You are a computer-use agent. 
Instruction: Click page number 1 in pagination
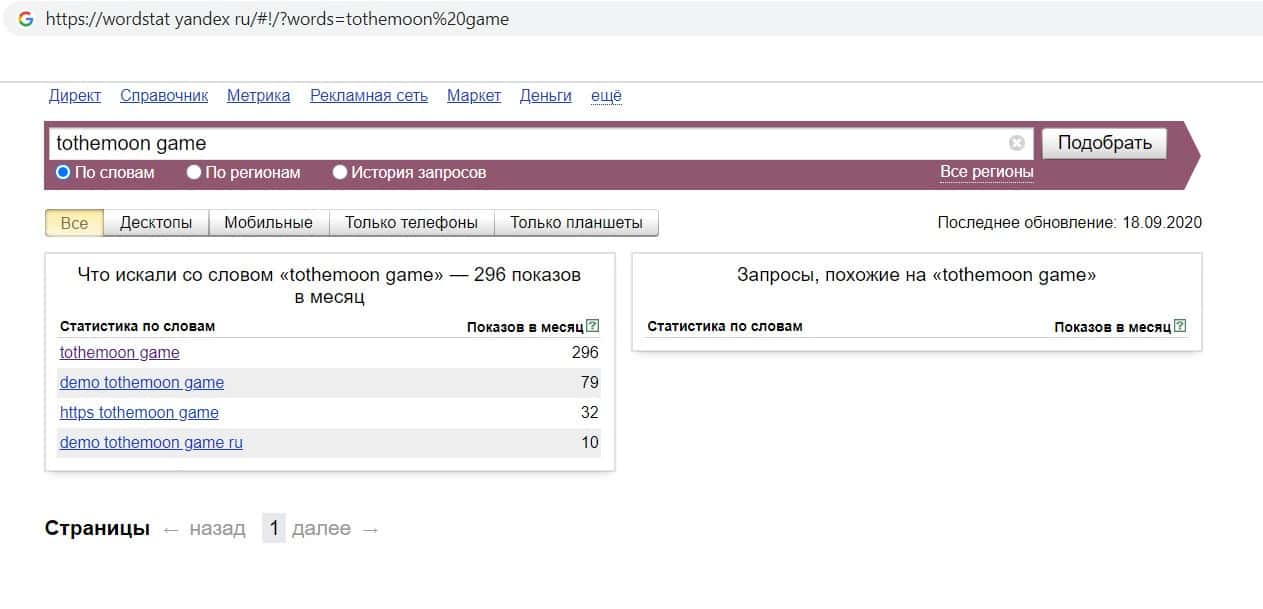click(274, 528)
